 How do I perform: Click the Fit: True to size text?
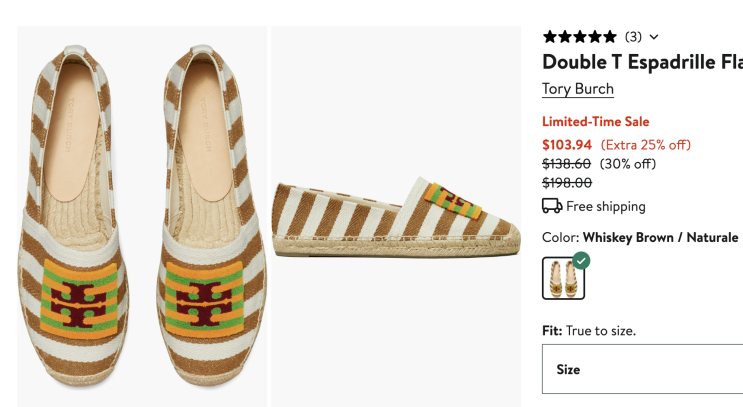tap(588, 330)
